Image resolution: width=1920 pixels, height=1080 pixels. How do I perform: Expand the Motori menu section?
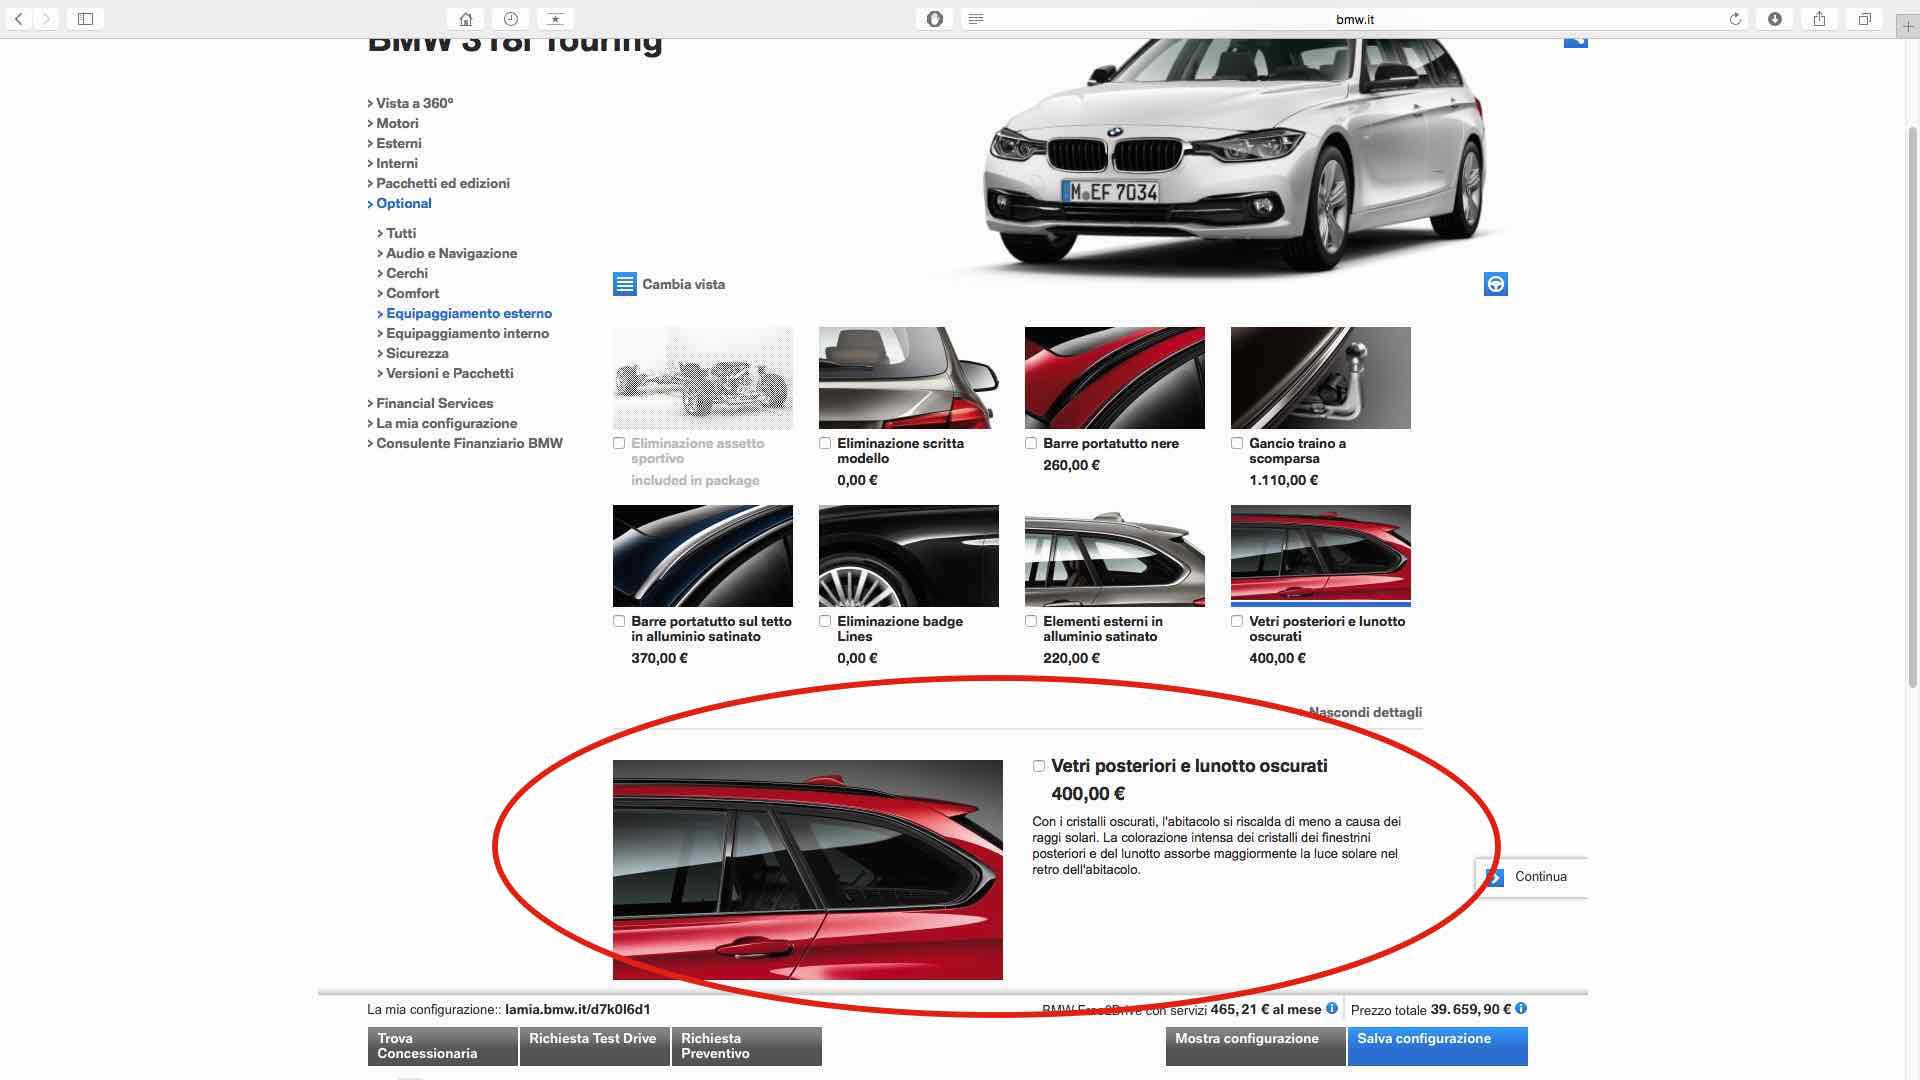tap(397, 123)
